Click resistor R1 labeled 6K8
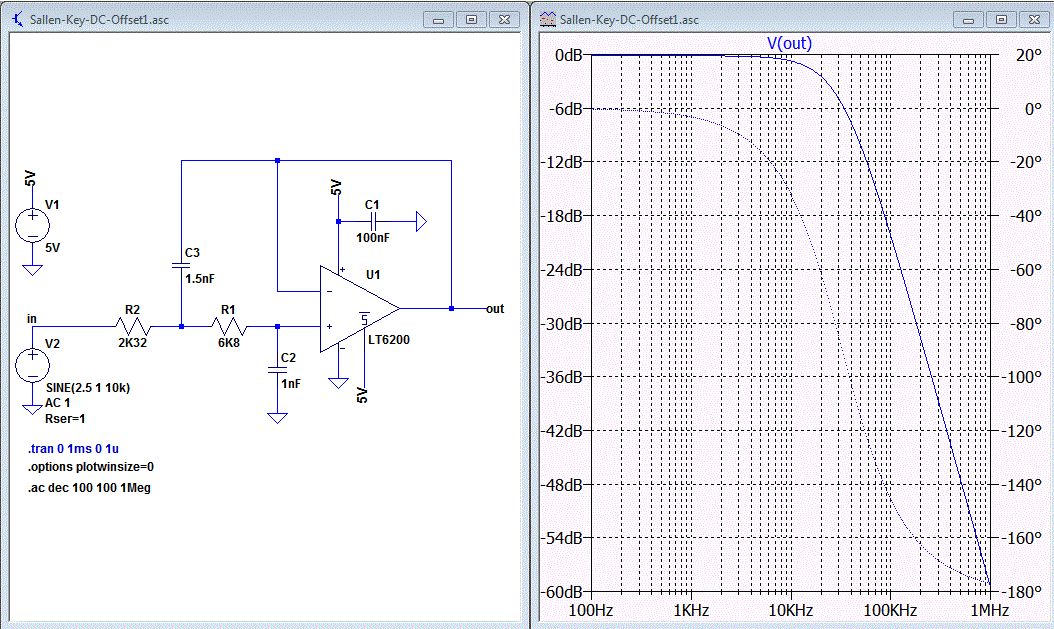Viewport: 1054px width, 629px height. [228, 326]
